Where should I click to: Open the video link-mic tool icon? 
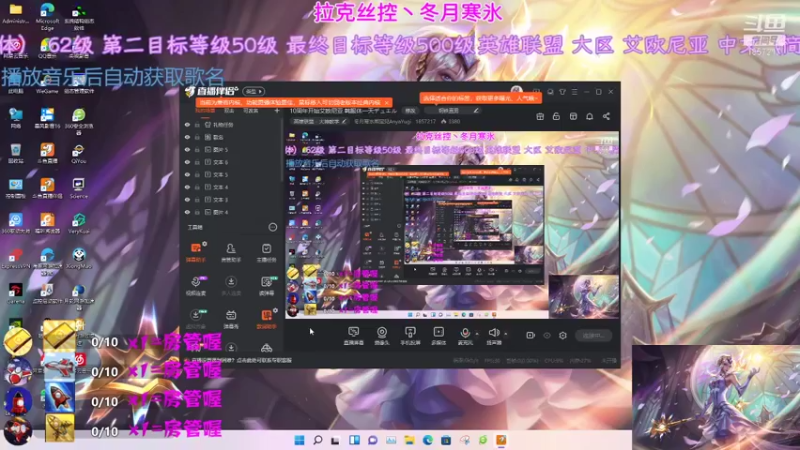click(196, 286)
